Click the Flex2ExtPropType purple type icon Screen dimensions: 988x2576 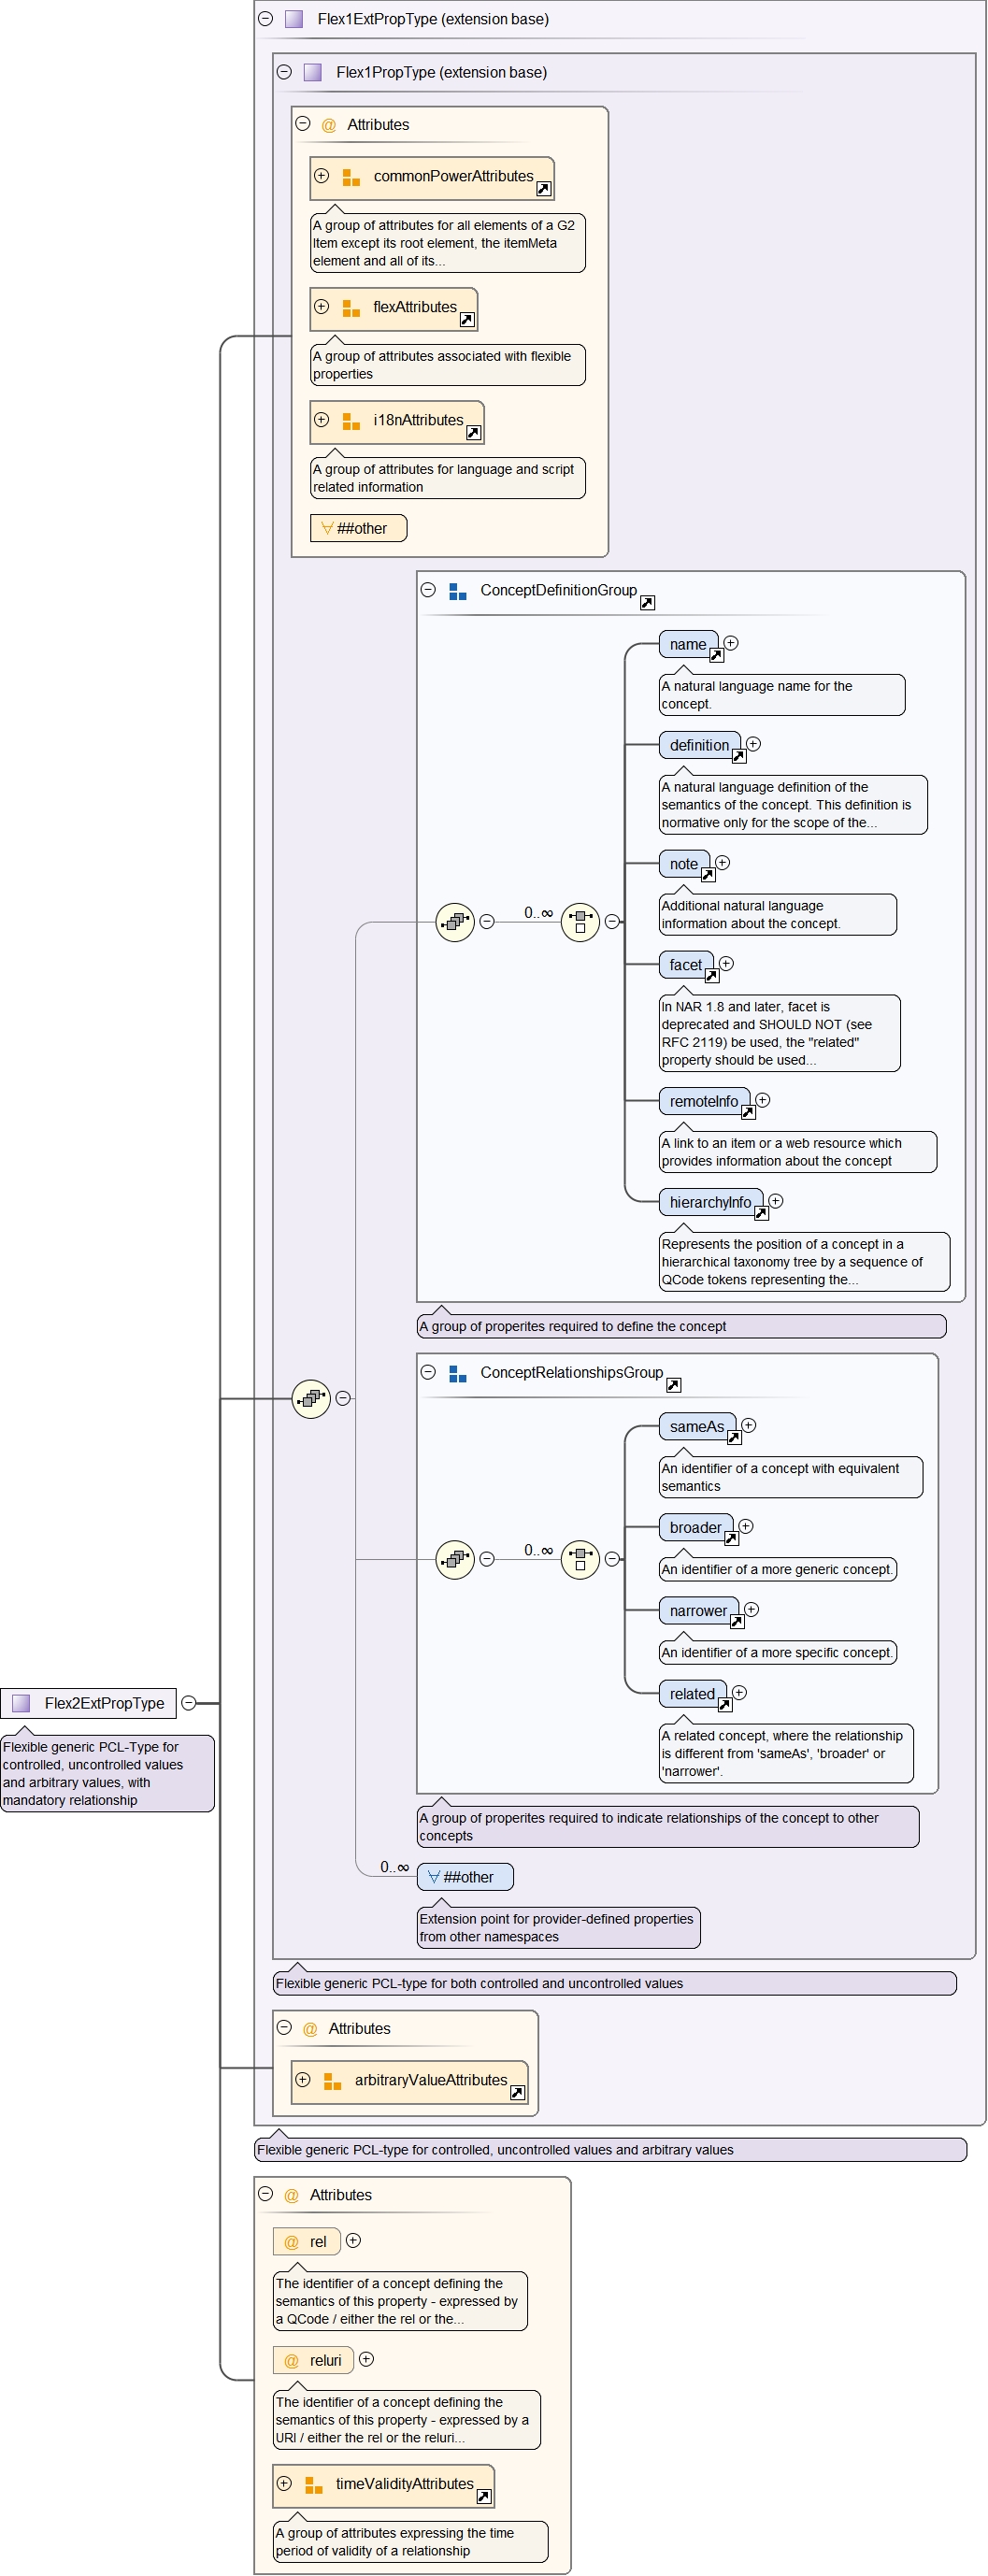point(21,1703)
